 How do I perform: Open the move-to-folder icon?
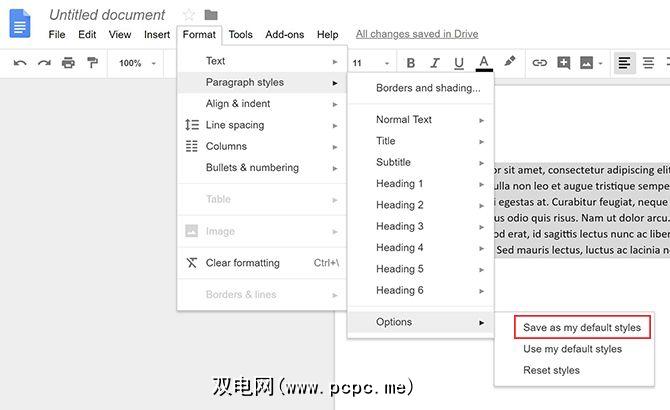[211, 15]
